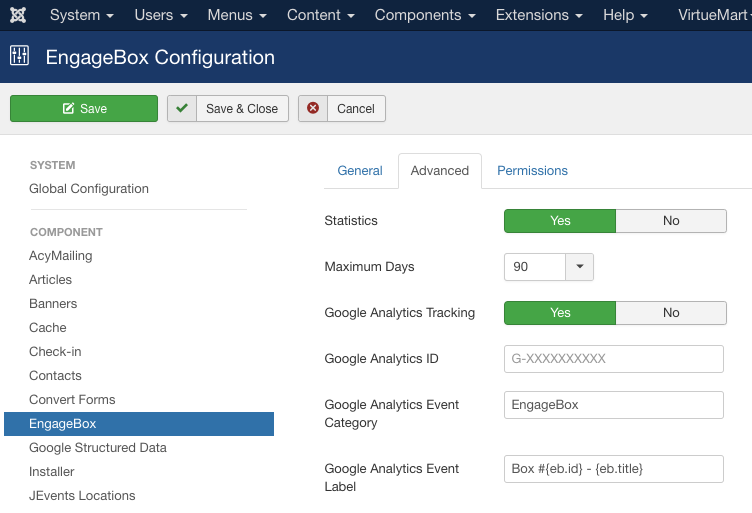
Task: Open JEvents Locations settings
Action: coord(82,496)
